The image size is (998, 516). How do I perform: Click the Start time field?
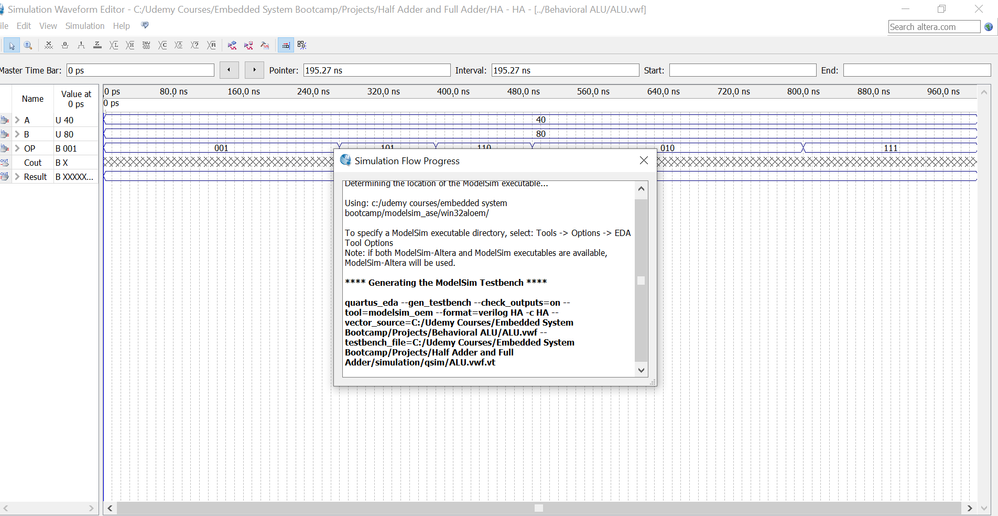[x=743, y=70]
